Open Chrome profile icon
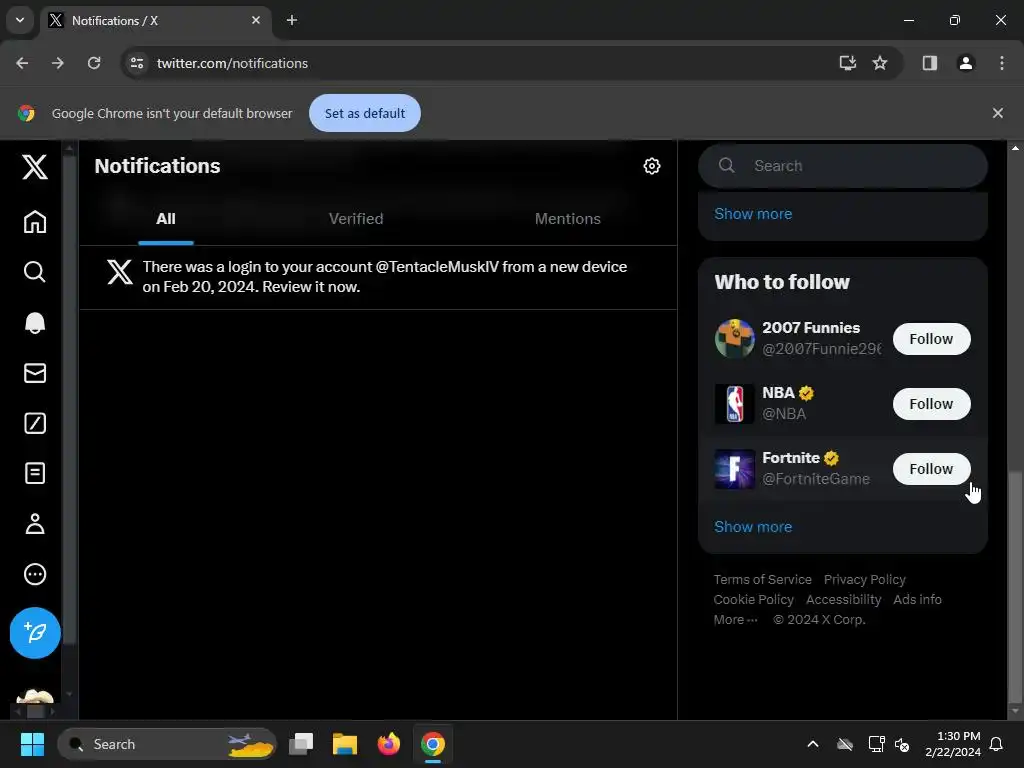The height and width of the screenshot is (768, 1024). pyautogui.click(x=965, y=63)
